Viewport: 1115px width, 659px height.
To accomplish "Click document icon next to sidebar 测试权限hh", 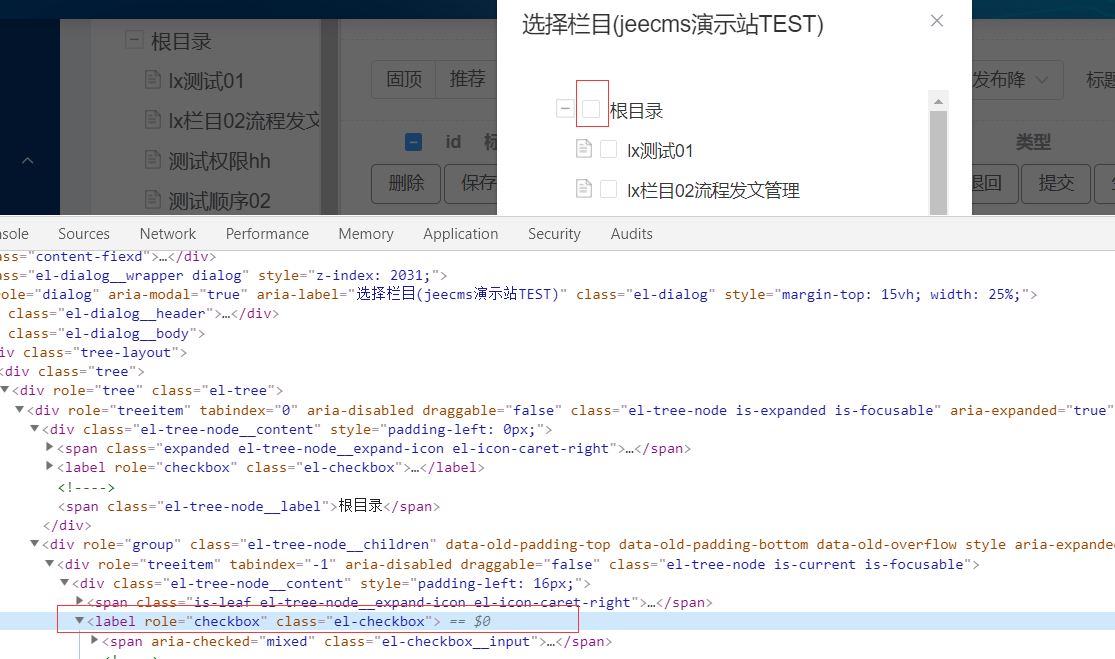I will tap(152, 159).
